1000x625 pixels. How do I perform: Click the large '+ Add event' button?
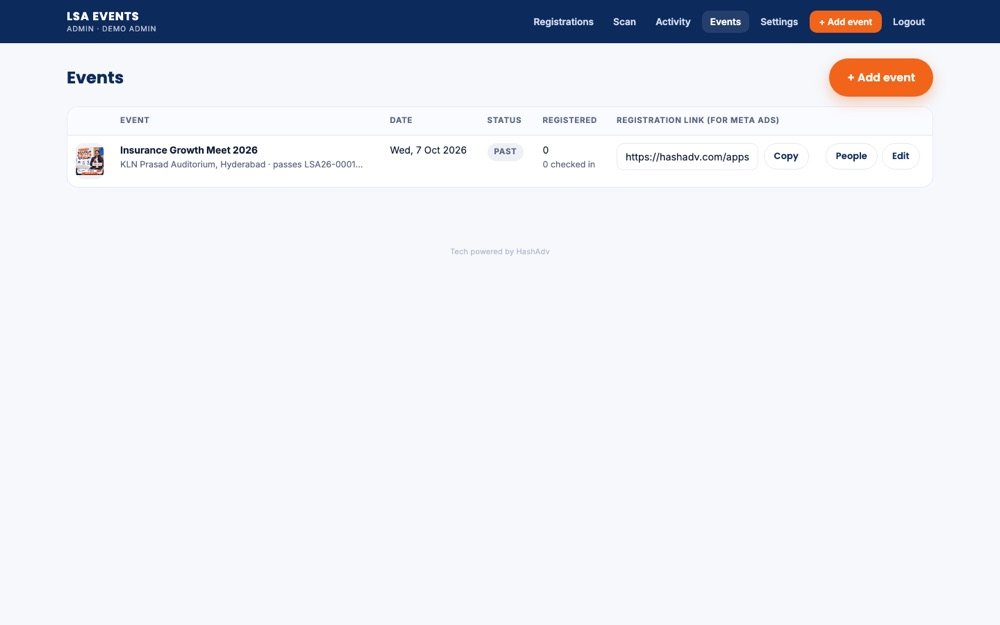881,78
